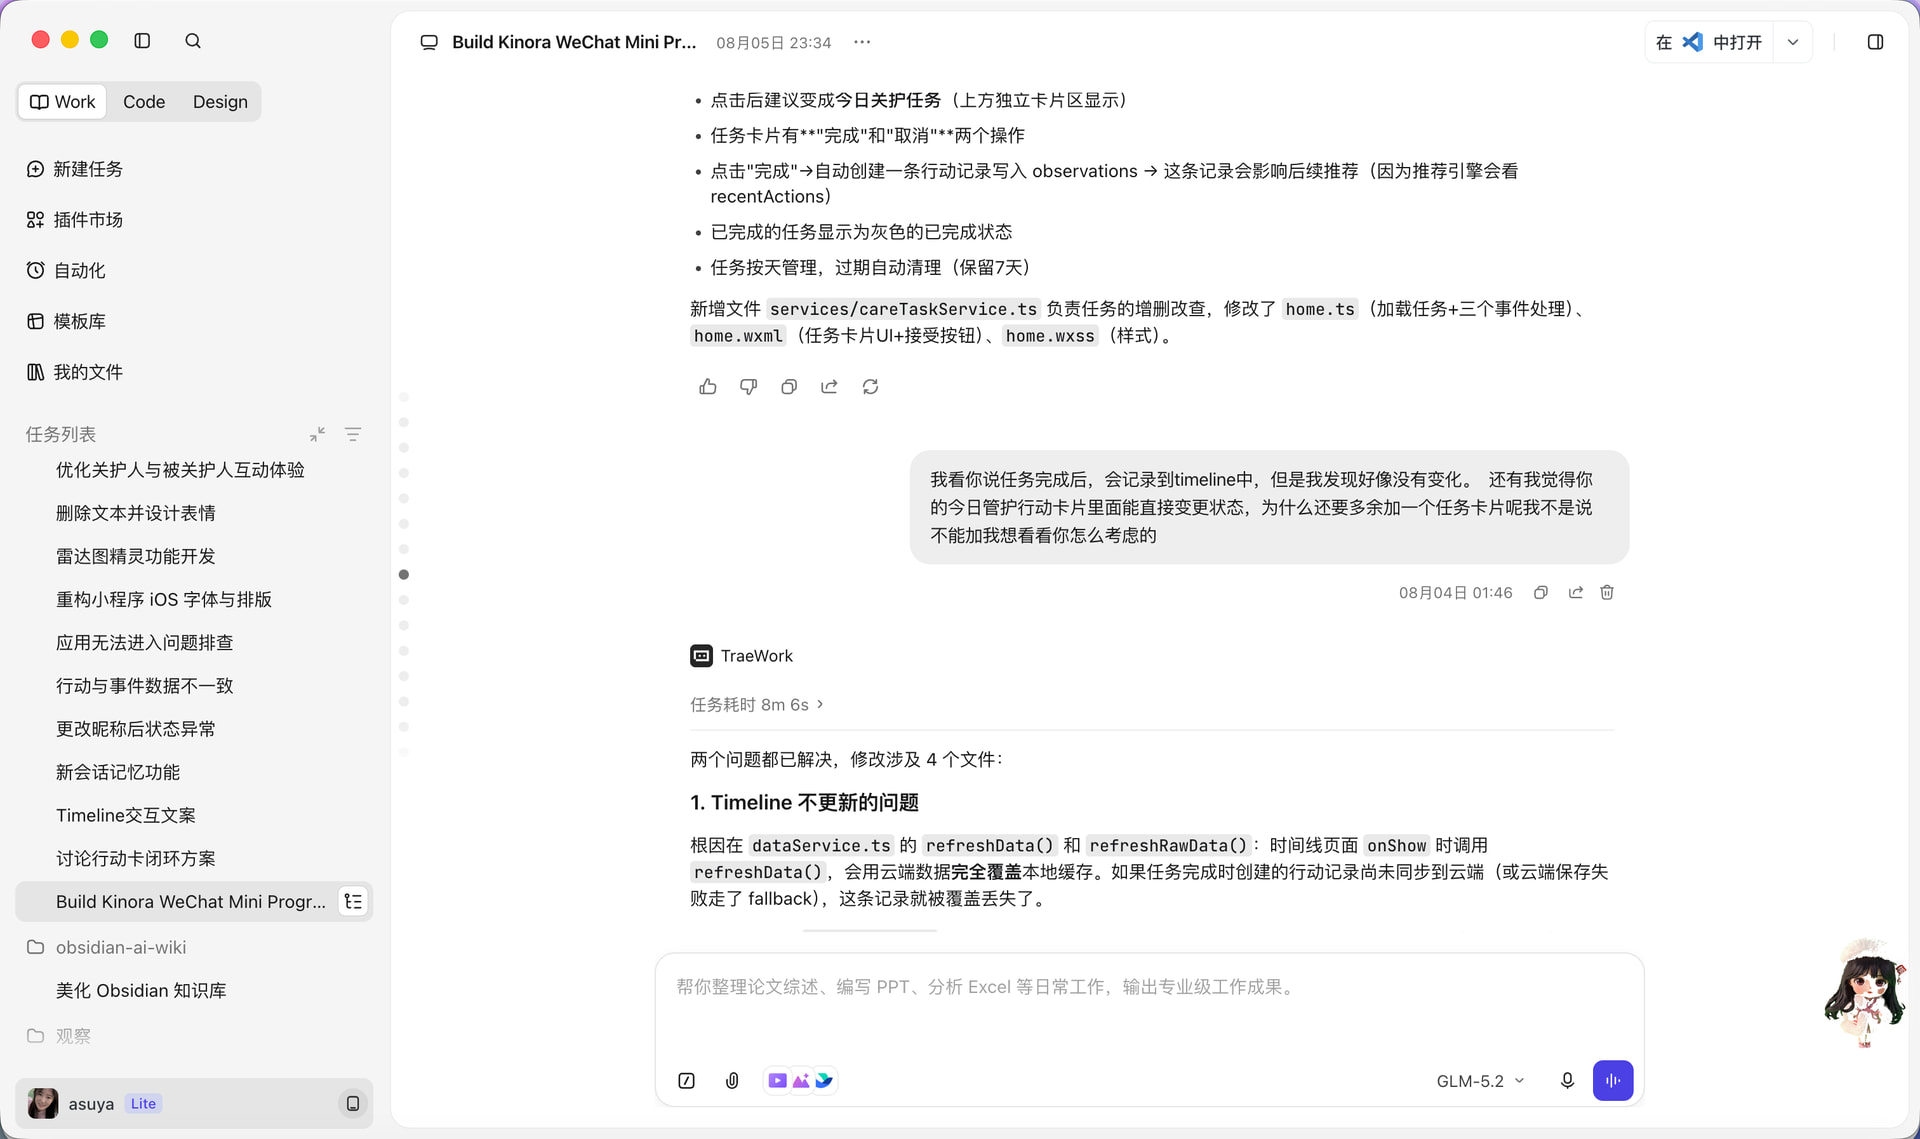The width and height of the screenshot is (1920, 1139).
Task: Open the 自动化 automation page
Action: point(66,271)
